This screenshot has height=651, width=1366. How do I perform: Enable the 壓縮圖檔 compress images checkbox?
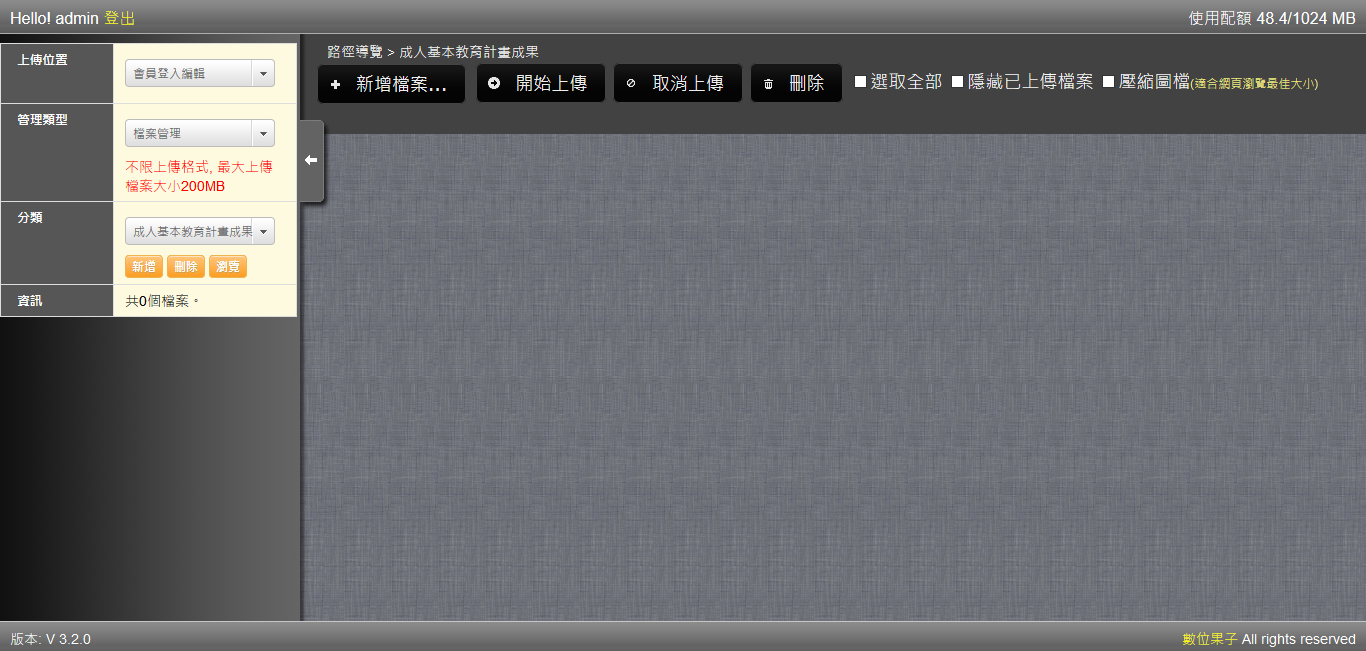click(1108, 82)
